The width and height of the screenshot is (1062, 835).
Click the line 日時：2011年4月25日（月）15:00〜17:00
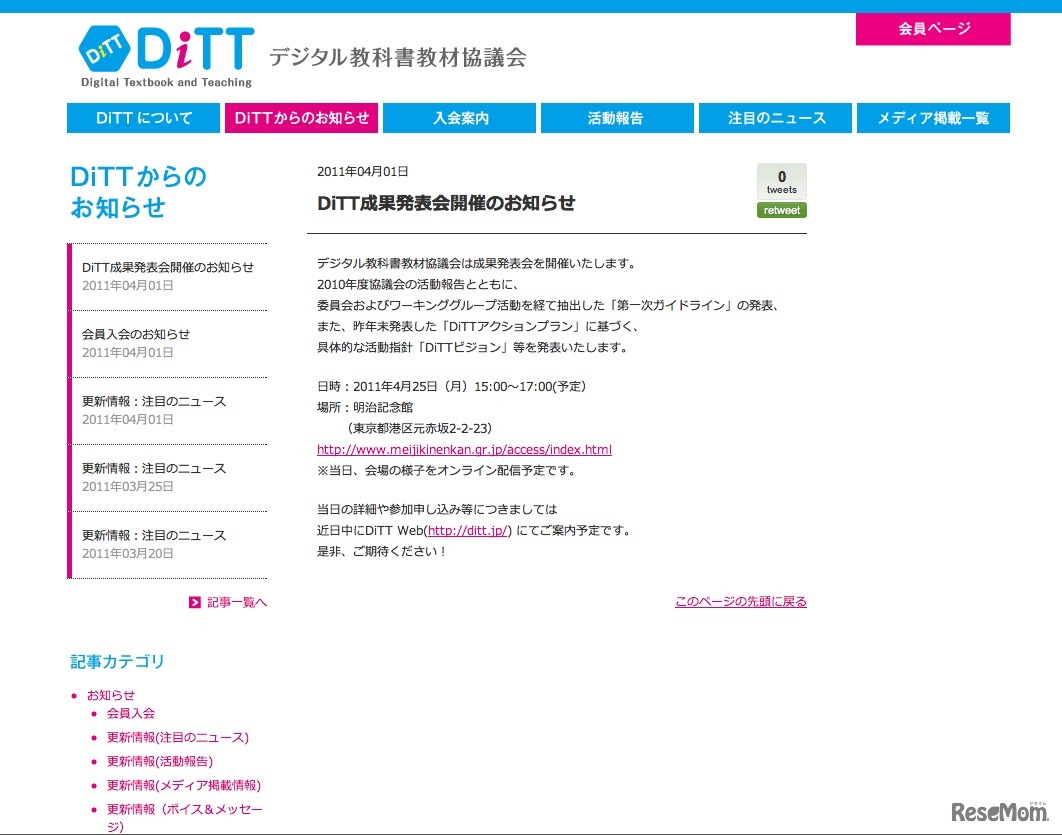451,386
